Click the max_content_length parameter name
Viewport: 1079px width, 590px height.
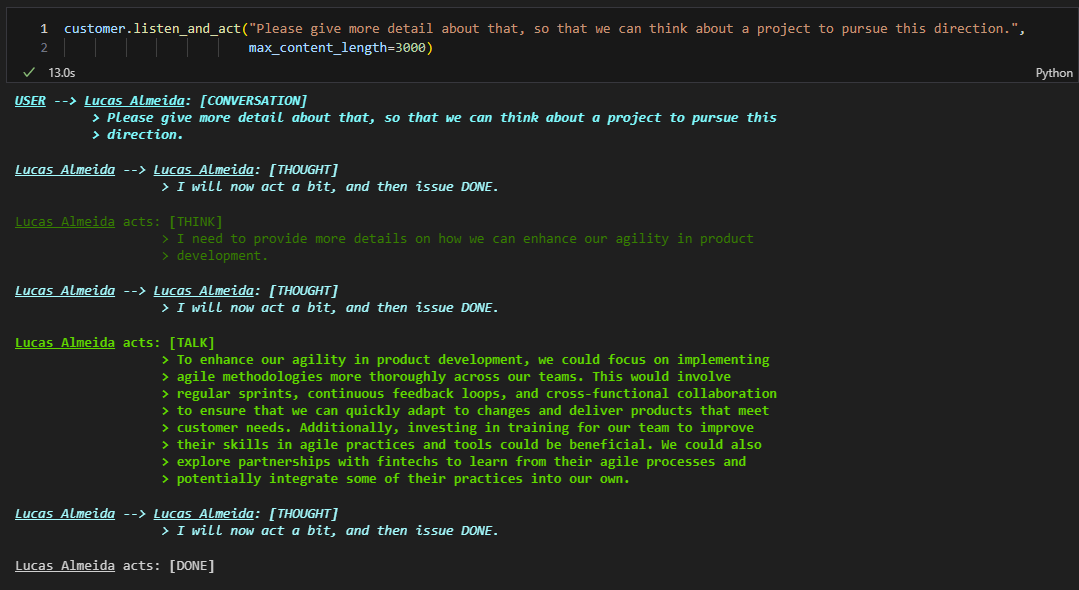point(318,48)
